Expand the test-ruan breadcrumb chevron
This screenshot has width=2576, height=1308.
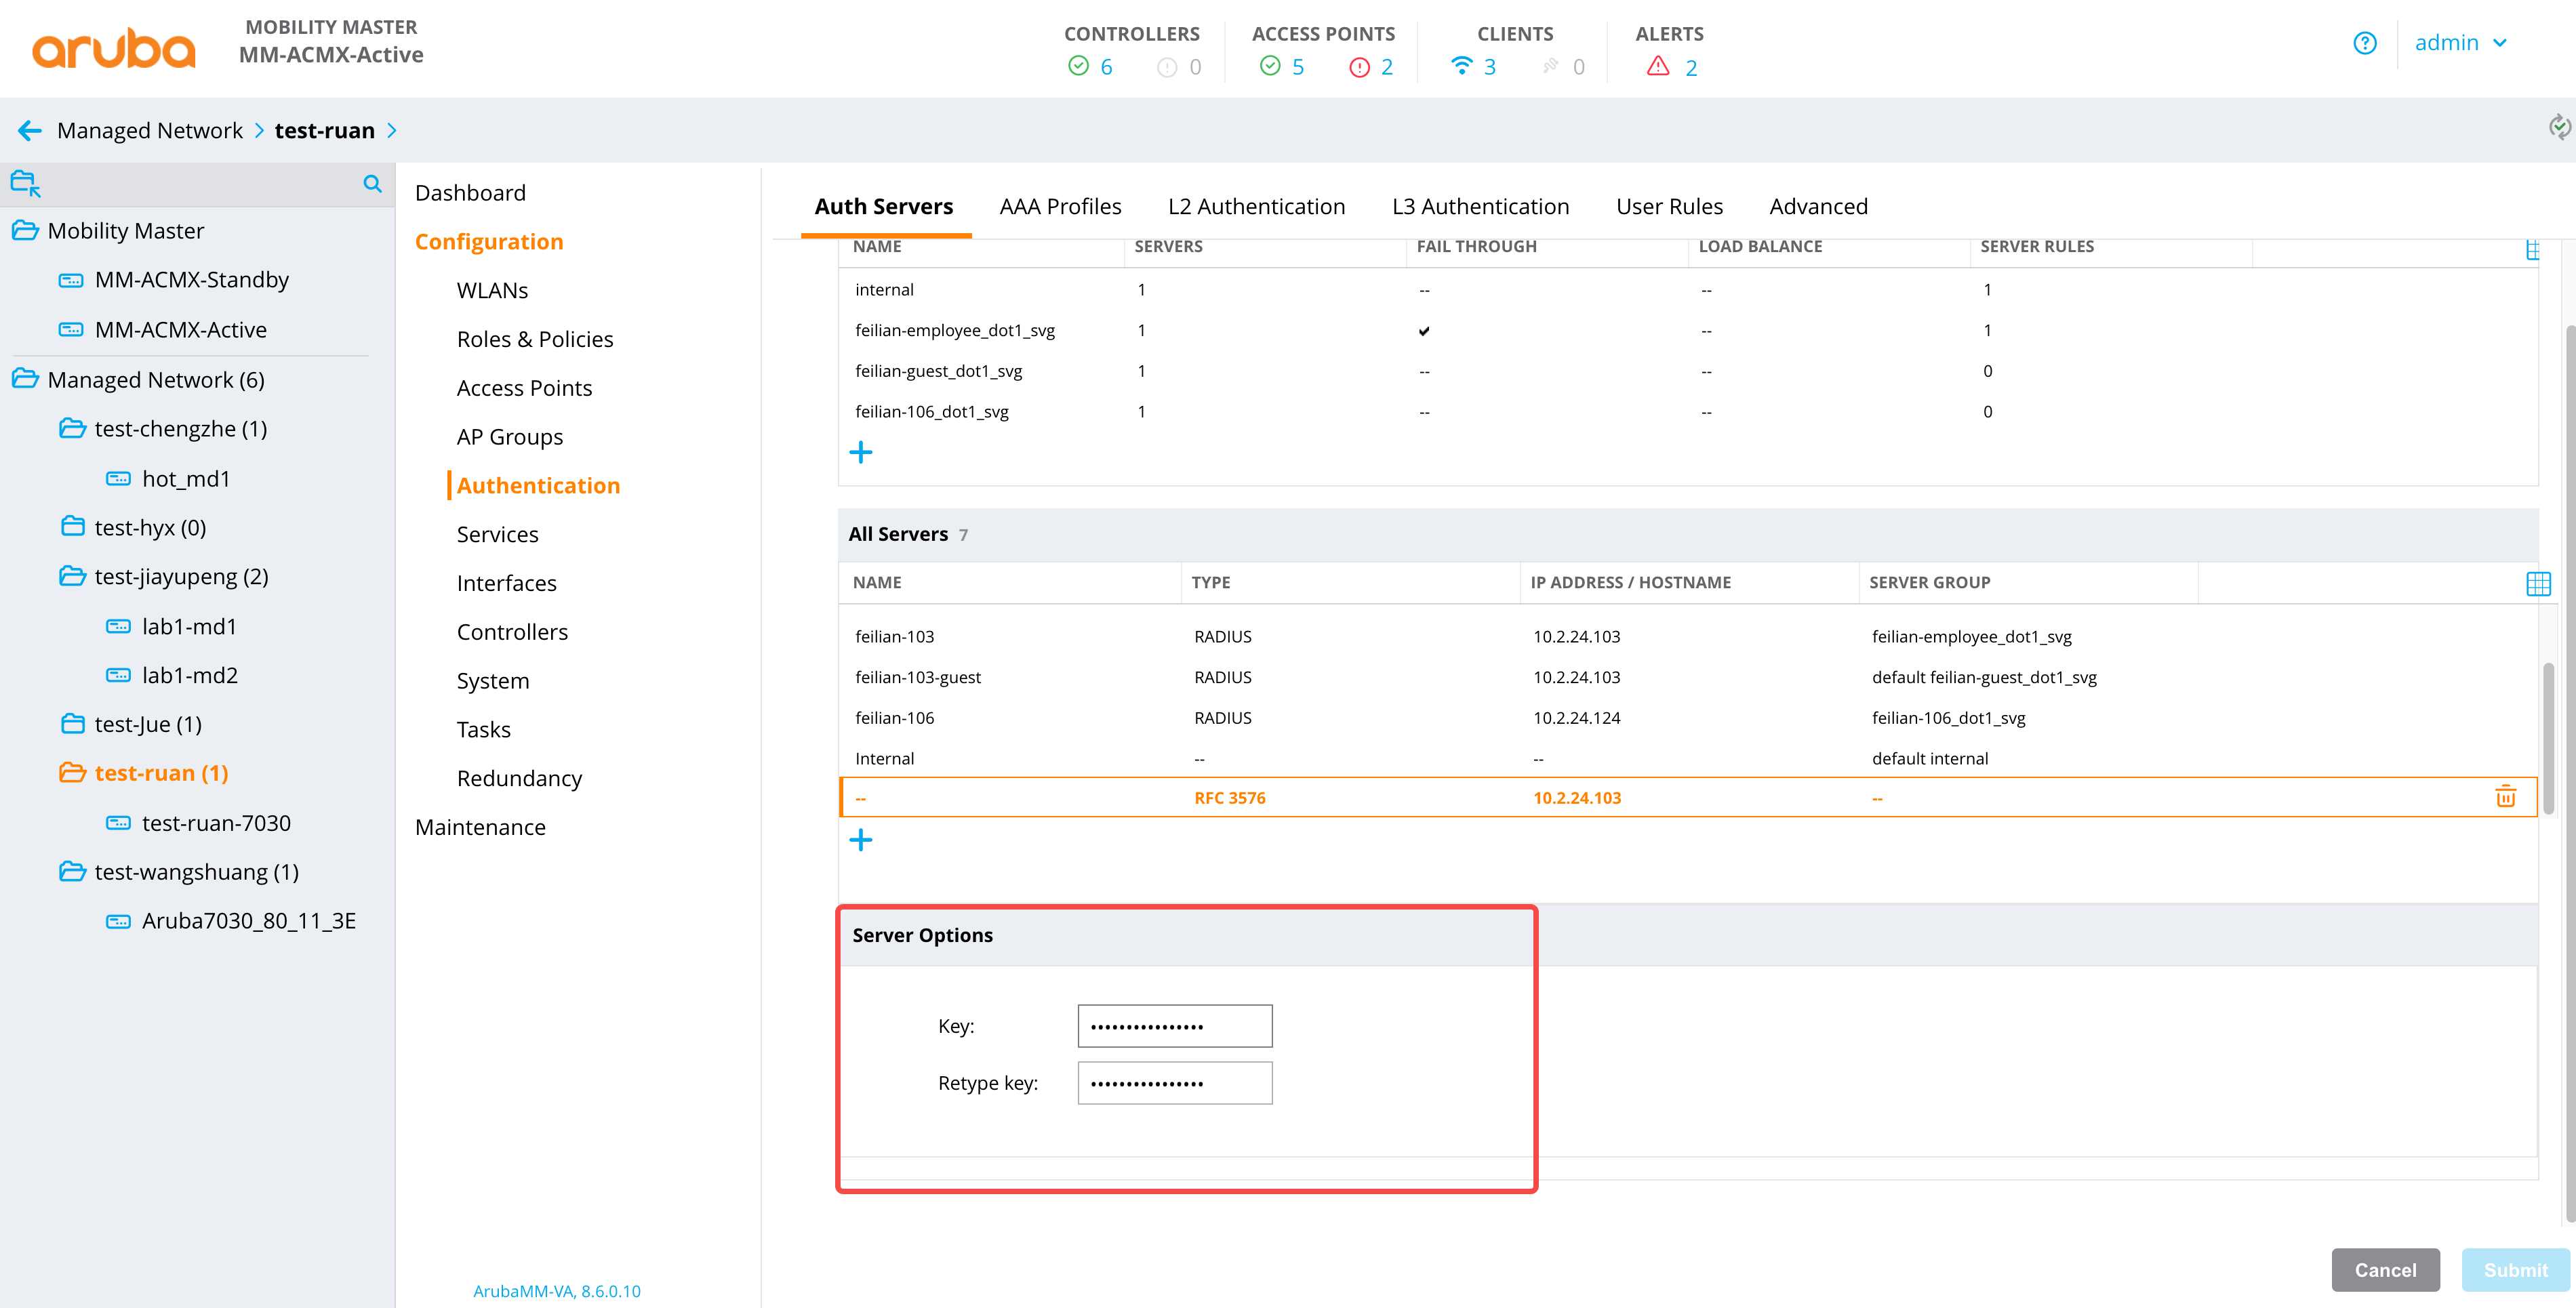point(392,130)
